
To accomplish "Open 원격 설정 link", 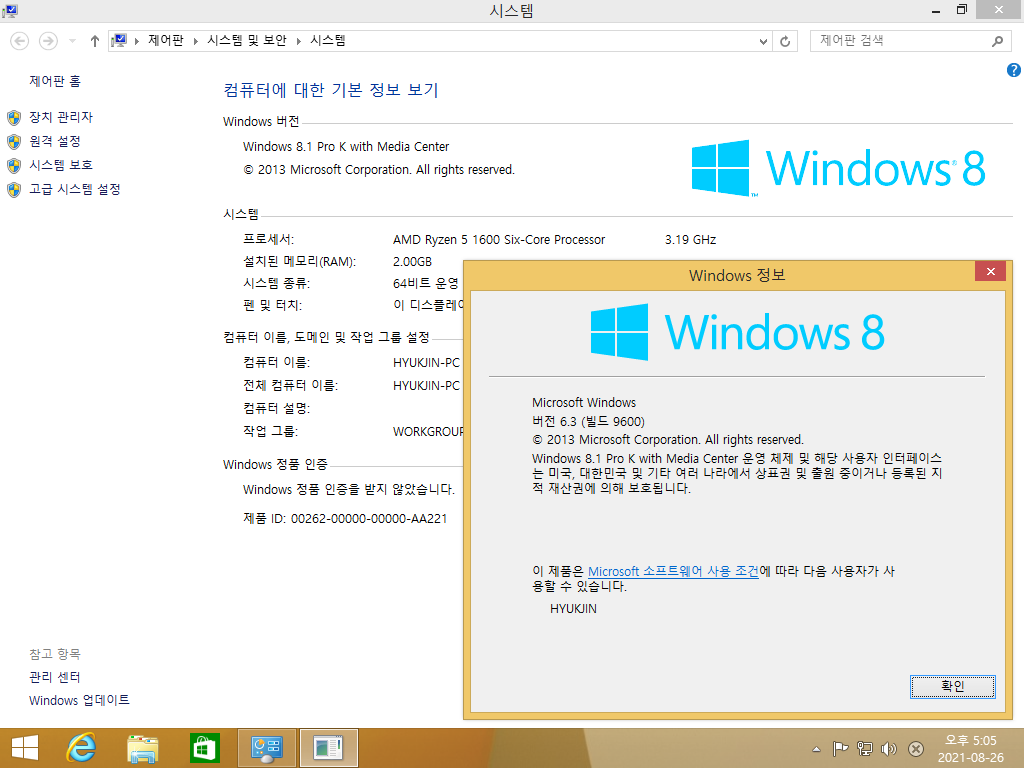I will [x=55, y=141].
